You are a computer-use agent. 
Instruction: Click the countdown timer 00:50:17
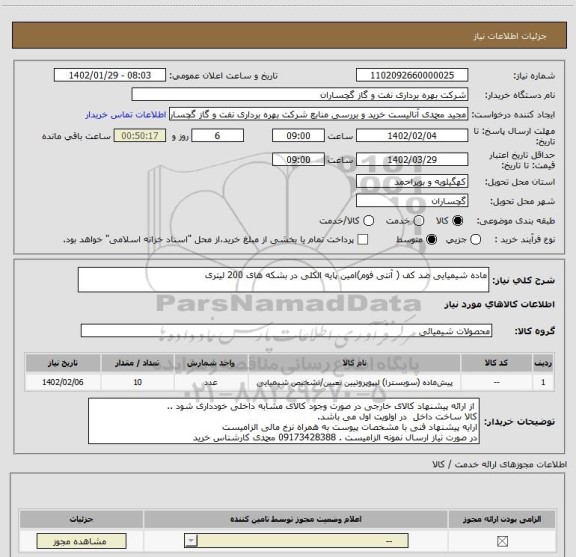(140, 136)
